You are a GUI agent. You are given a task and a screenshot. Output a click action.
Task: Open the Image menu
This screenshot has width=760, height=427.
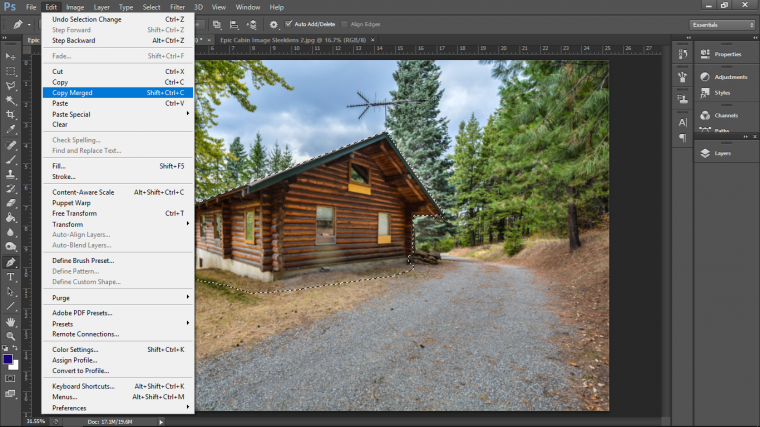75,7
